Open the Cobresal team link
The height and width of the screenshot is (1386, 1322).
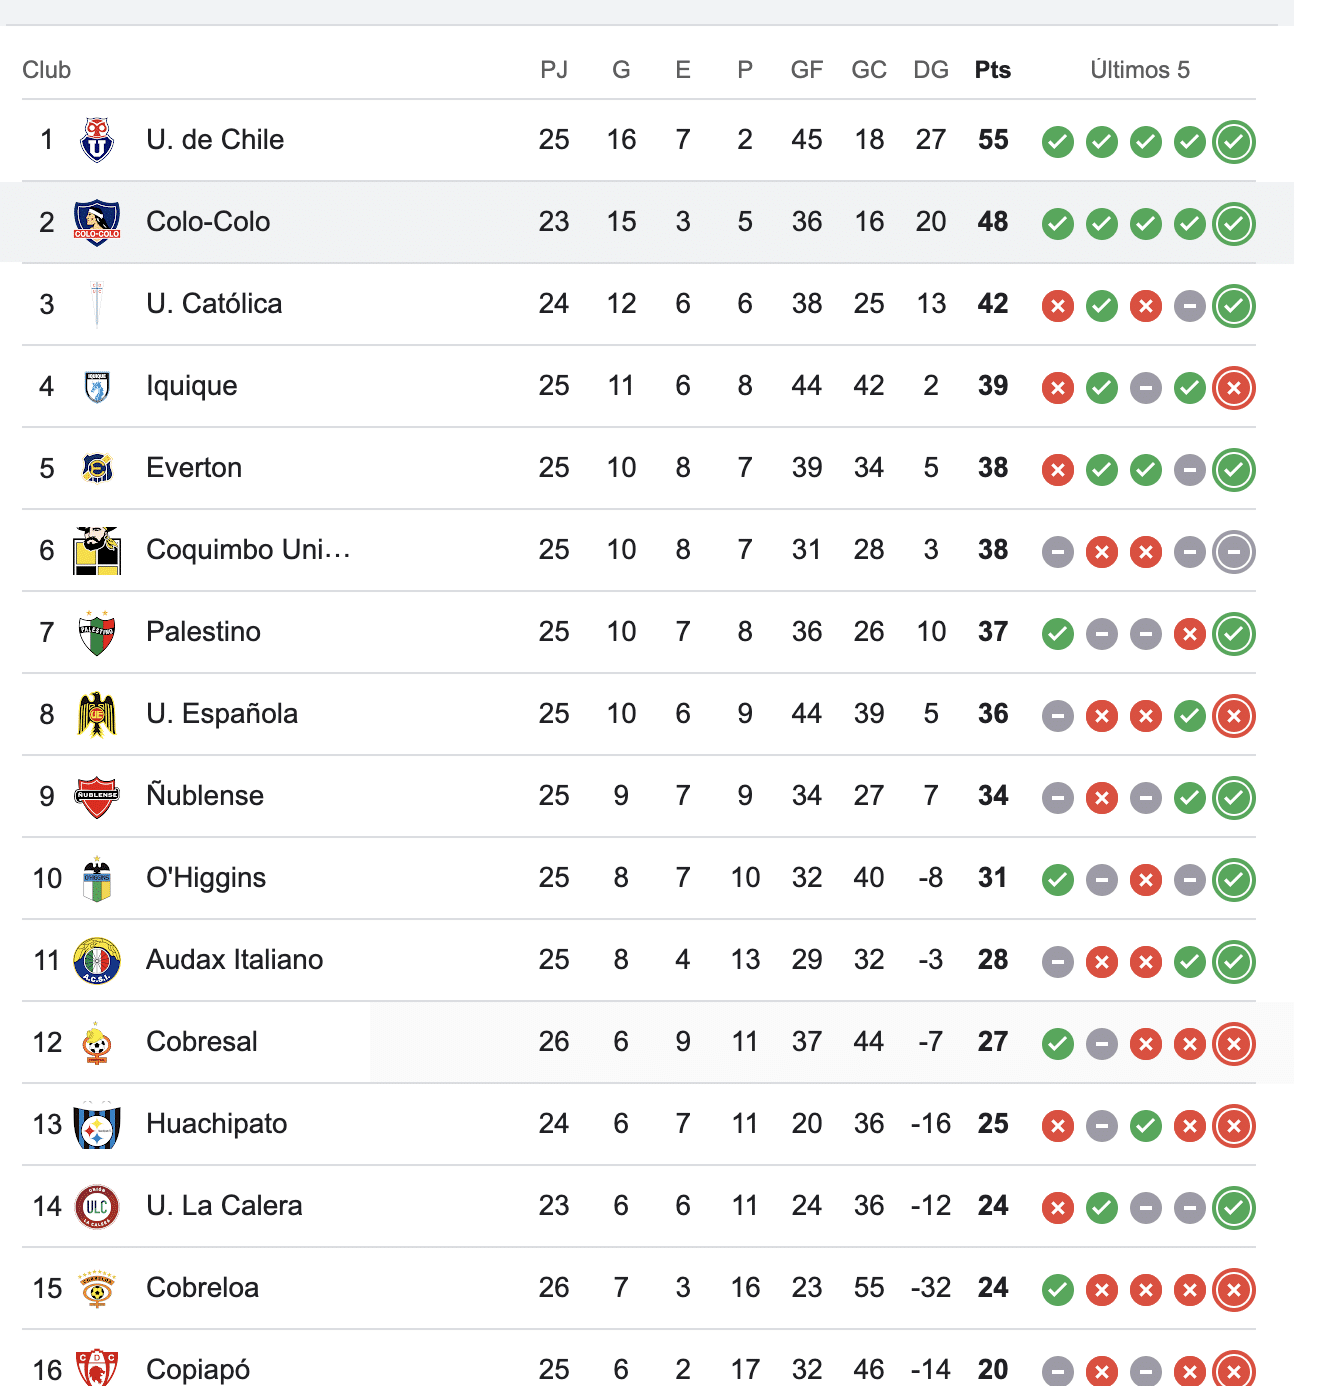(202, 1042)
